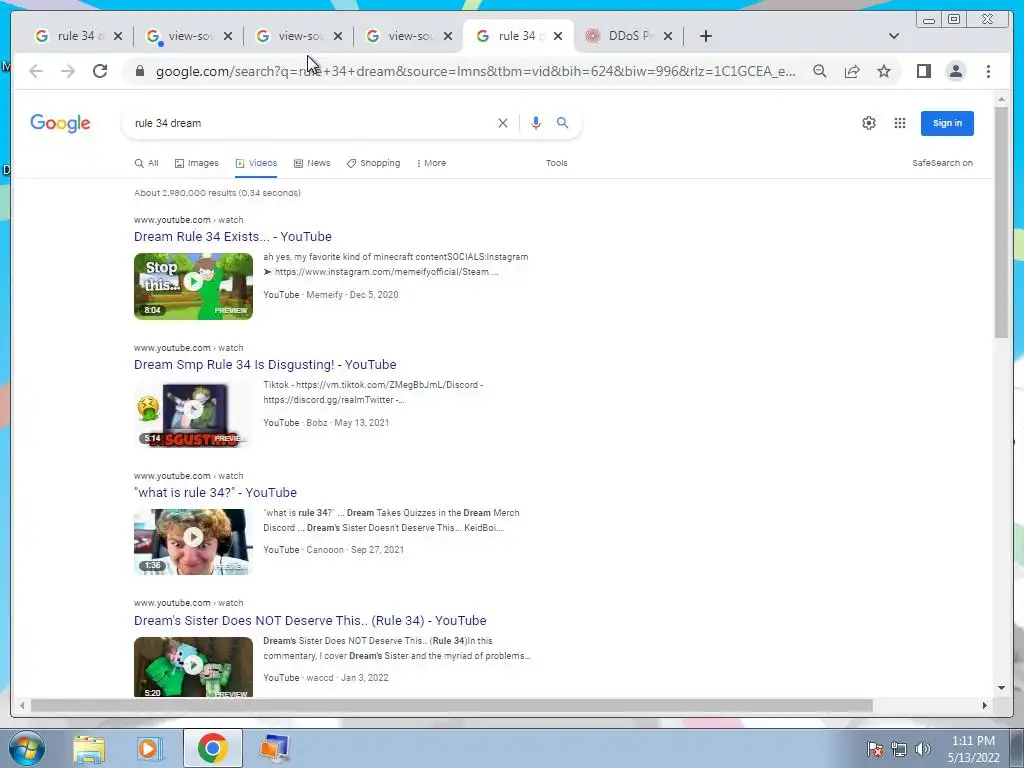
Task: View site info via the lock icon
Action: 139,71
